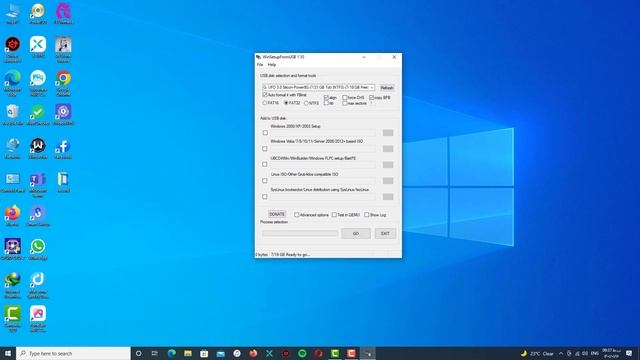Click the Windows Start button

click(x=8, y=353)
